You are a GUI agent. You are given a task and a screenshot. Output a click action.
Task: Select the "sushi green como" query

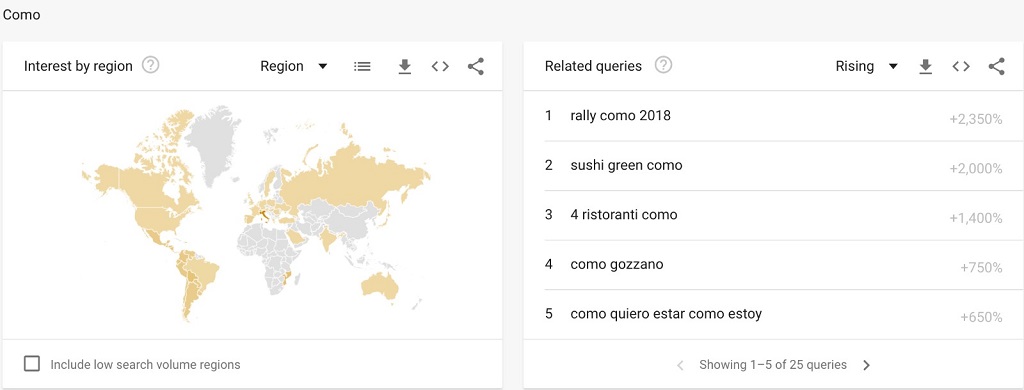pos(773,166)
